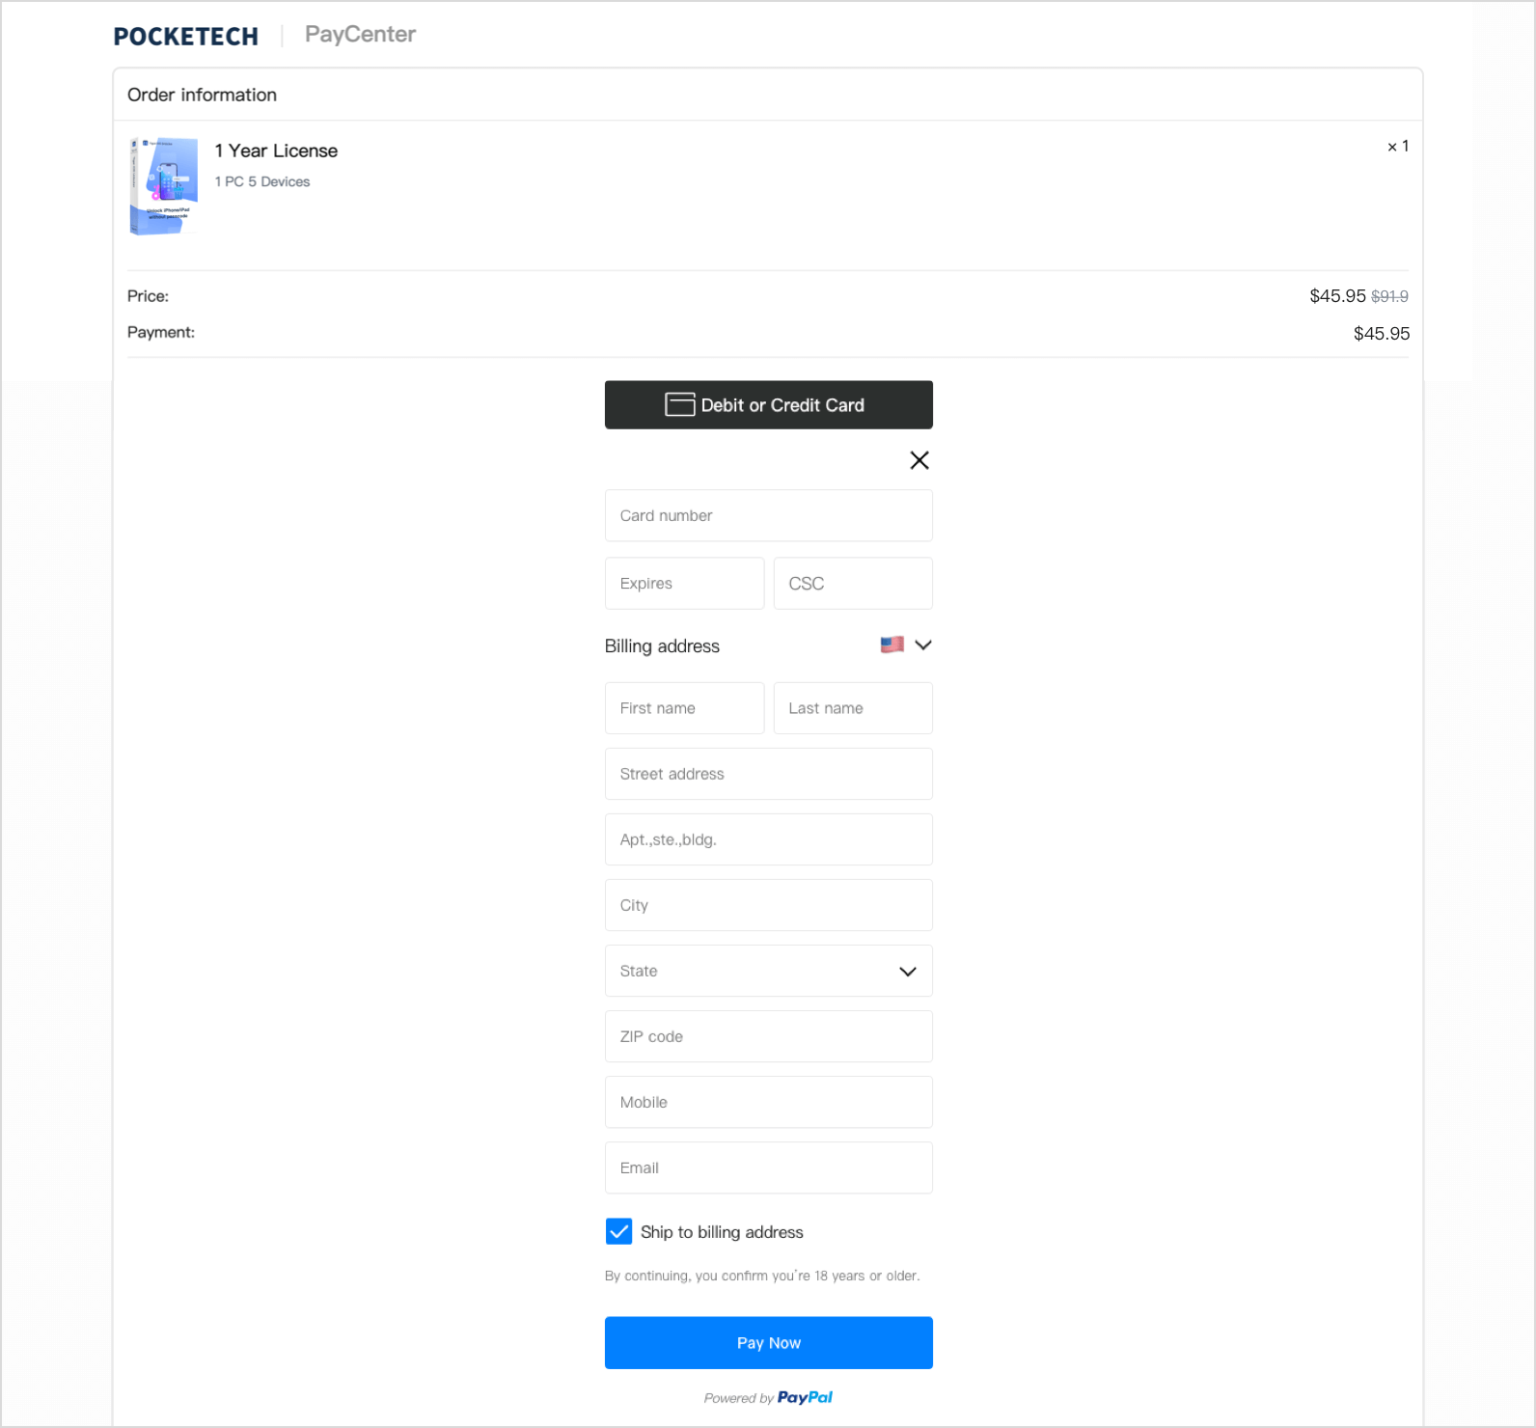
Task: Click the POCKETECH logo
Action: (186, 36)
